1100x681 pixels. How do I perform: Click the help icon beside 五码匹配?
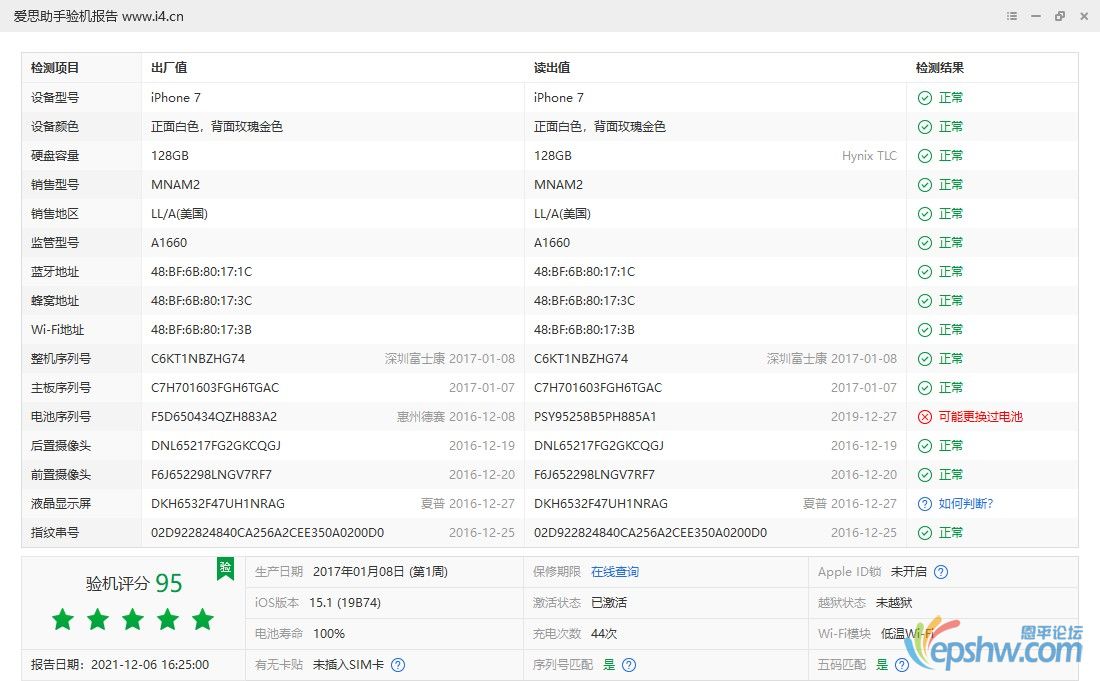[x=902, y=665]
